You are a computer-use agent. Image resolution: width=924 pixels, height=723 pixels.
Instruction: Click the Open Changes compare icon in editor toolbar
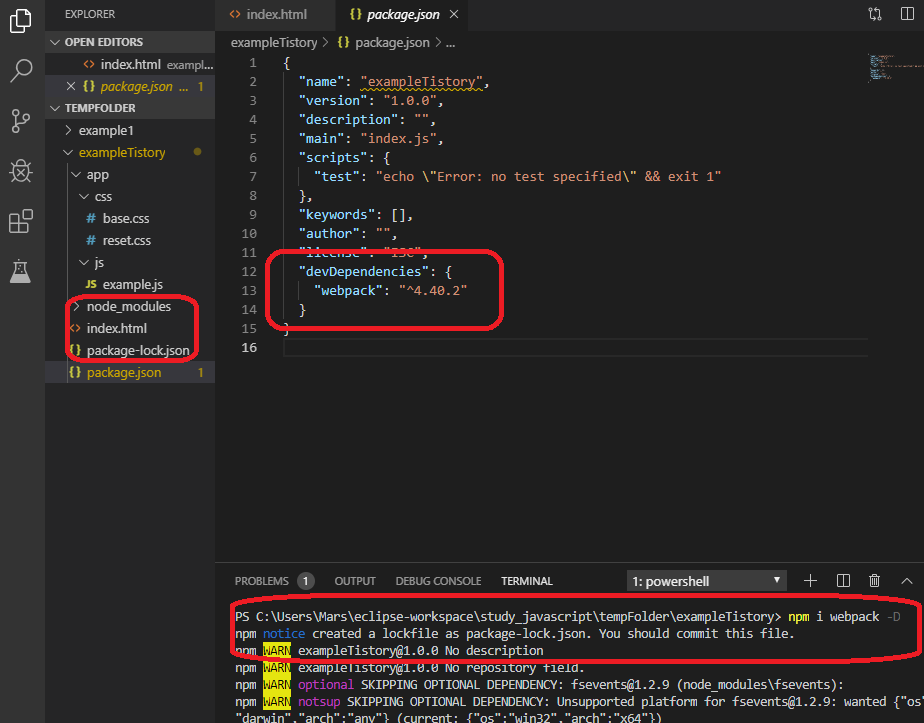click(875, 14)
